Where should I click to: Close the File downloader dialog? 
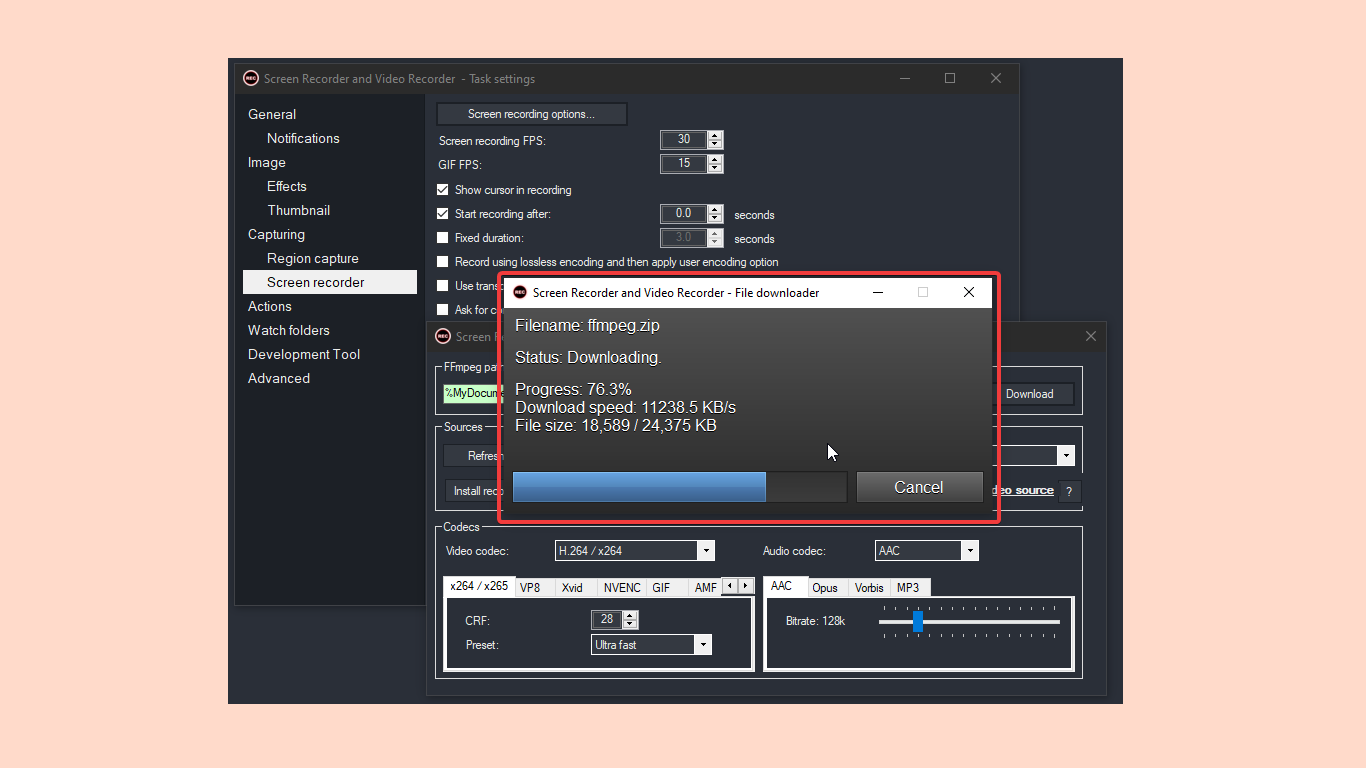(968, 292)
